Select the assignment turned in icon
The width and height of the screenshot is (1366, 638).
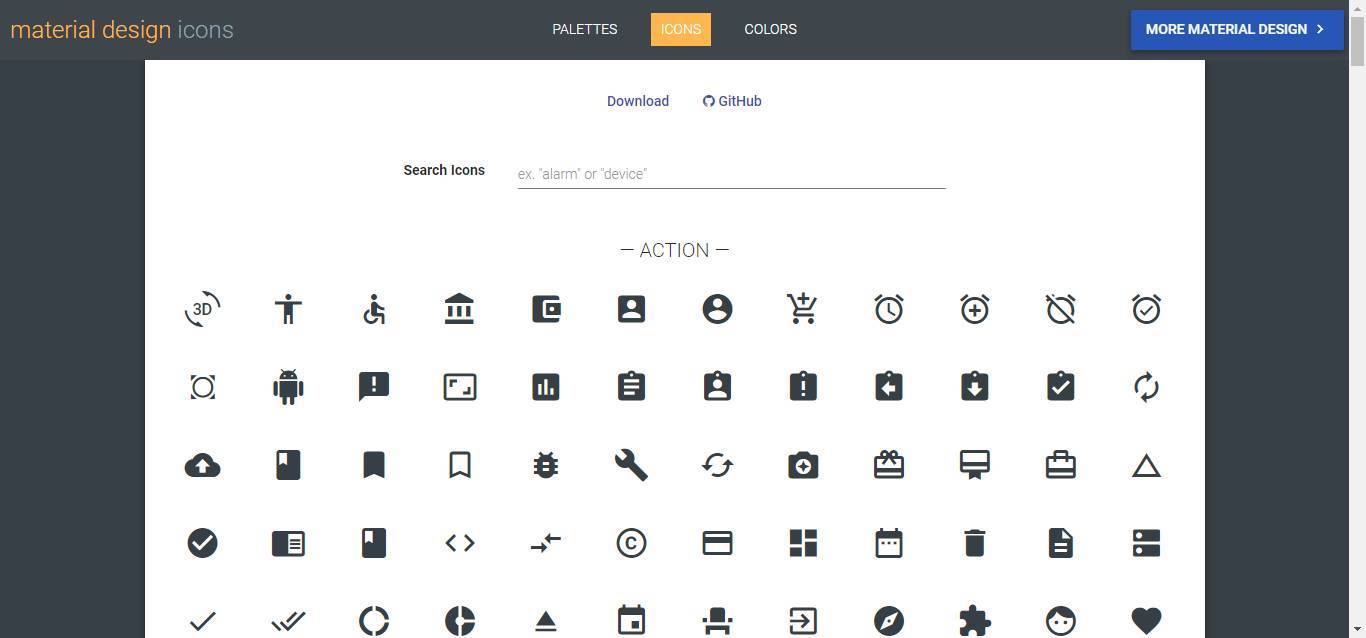1061,387
